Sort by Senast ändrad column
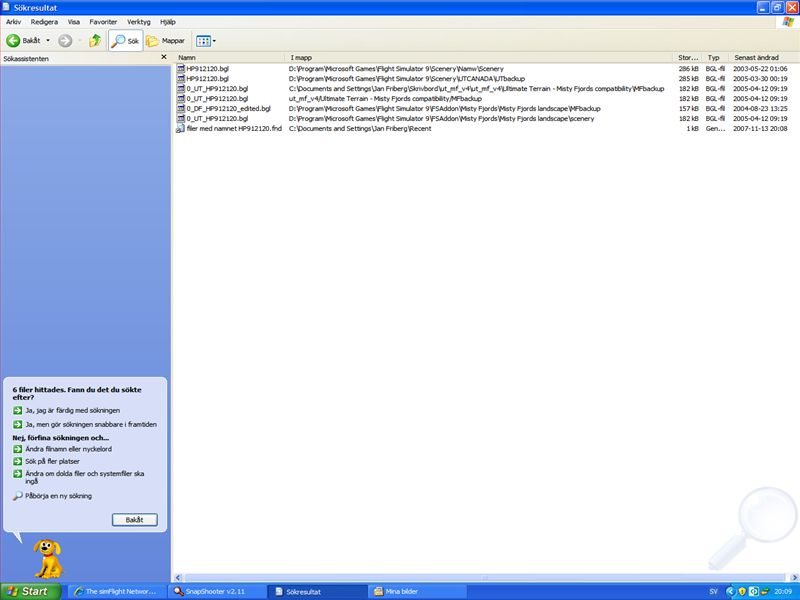 (764, 58)
